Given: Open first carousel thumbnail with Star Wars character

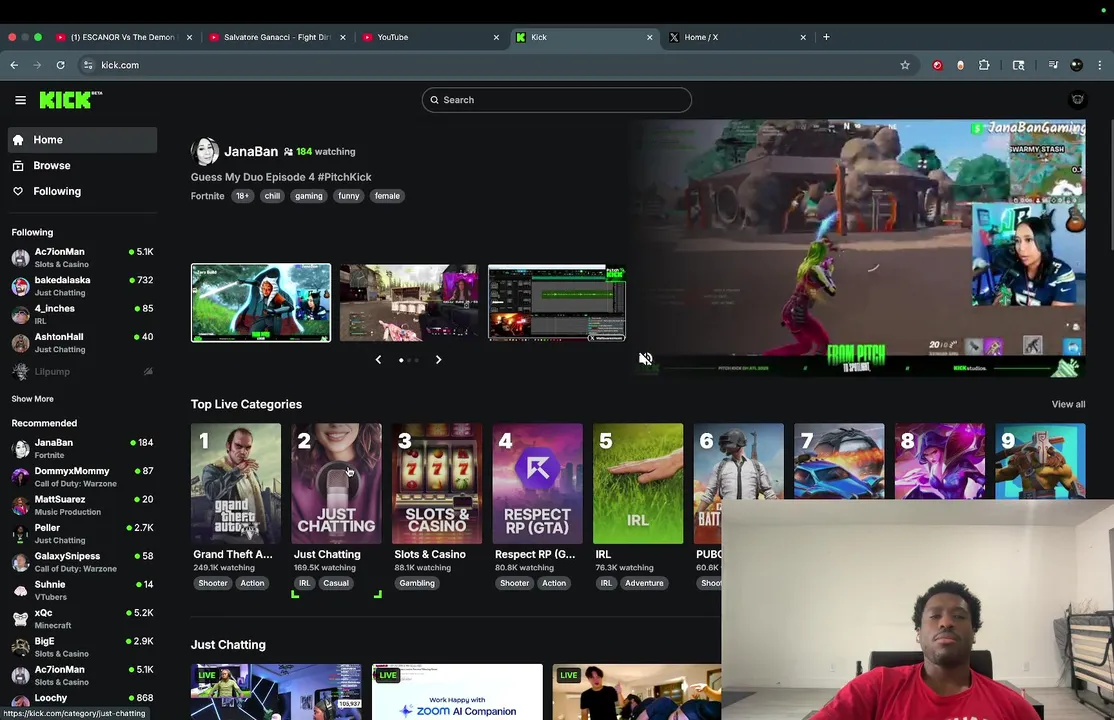Looking at the screenshot, I should (x=261, y=303).
